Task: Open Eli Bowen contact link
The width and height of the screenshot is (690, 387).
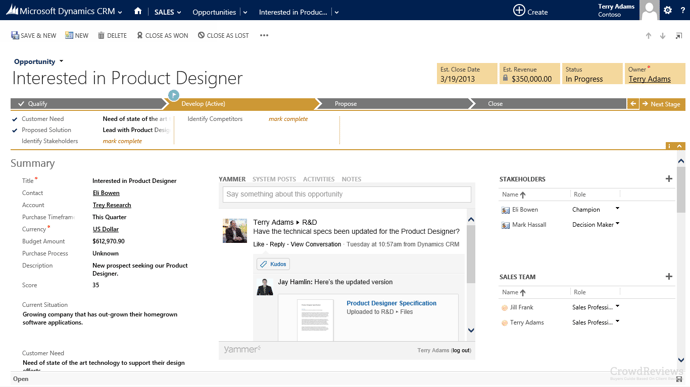Action: coord(106,193)
